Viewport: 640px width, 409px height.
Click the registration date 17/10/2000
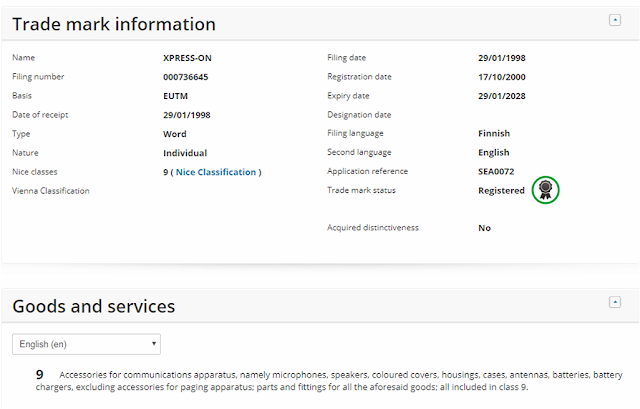pyautogui.click(x=502, y=77)
